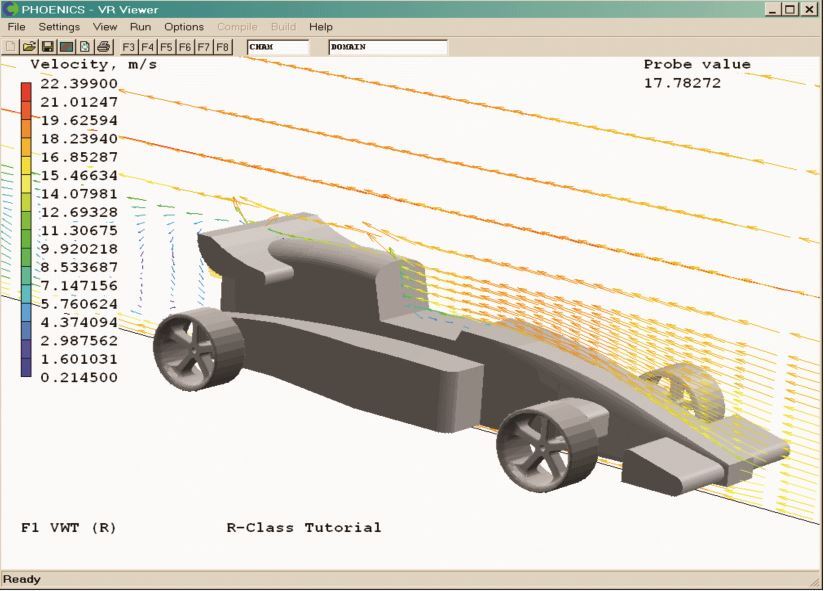Viewport: 824px width, 591px height.
Task: Click the F5 toolbar button
Action: coord(166,47)
